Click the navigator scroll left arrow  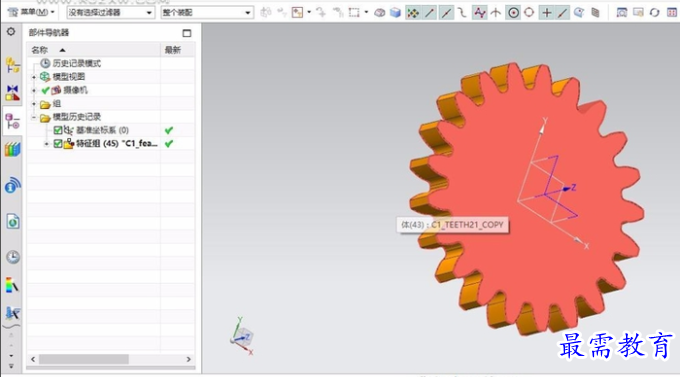33,359
